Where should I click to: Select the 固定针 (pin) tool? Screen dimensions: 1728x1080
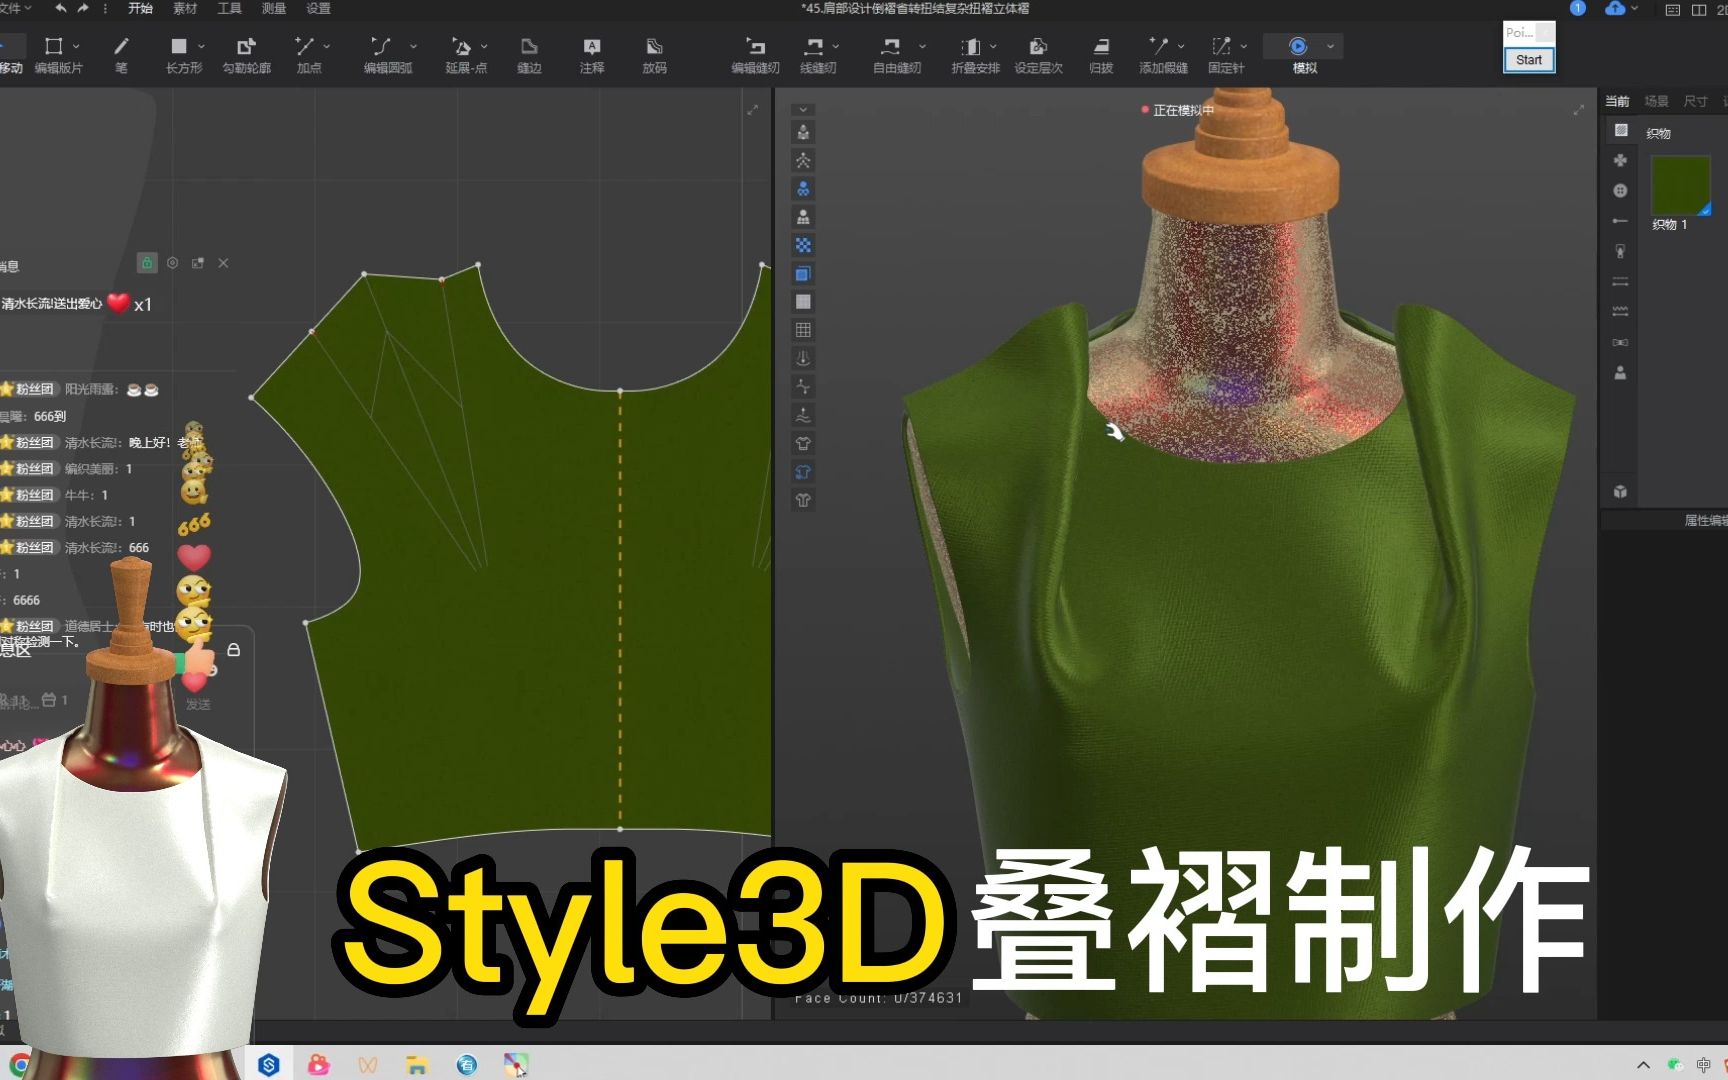coord(1225,55)
